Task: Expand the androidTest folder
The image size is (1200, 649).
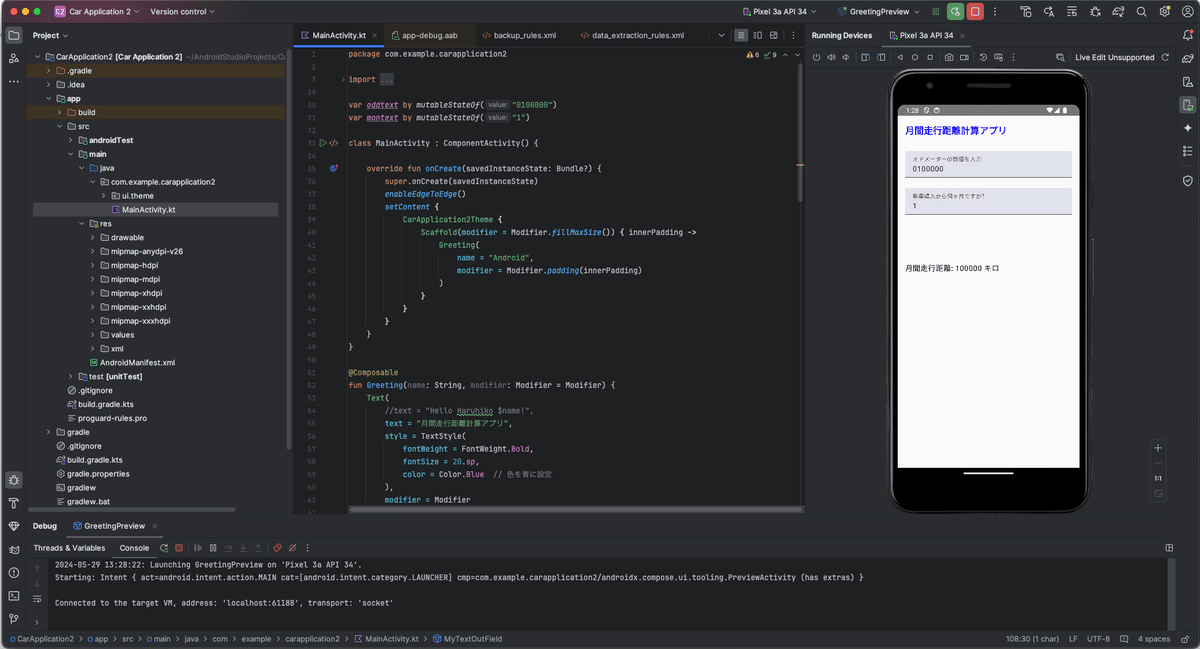Action: pos(70,141)
